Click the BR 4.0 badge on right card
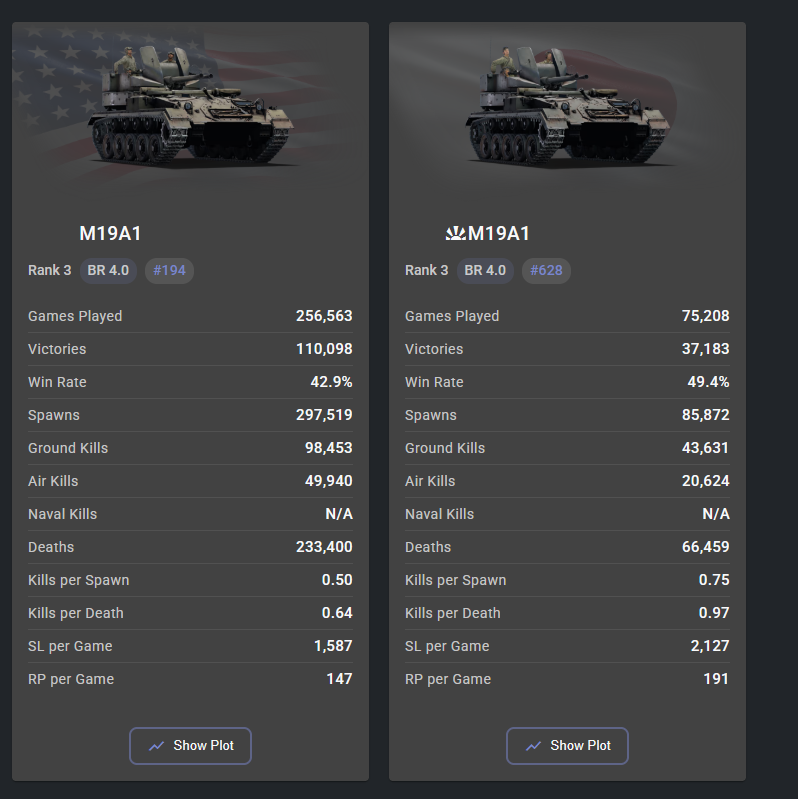The height and width of the screenshot is (799, 798). pyautogui.click(x=485, y=271)
